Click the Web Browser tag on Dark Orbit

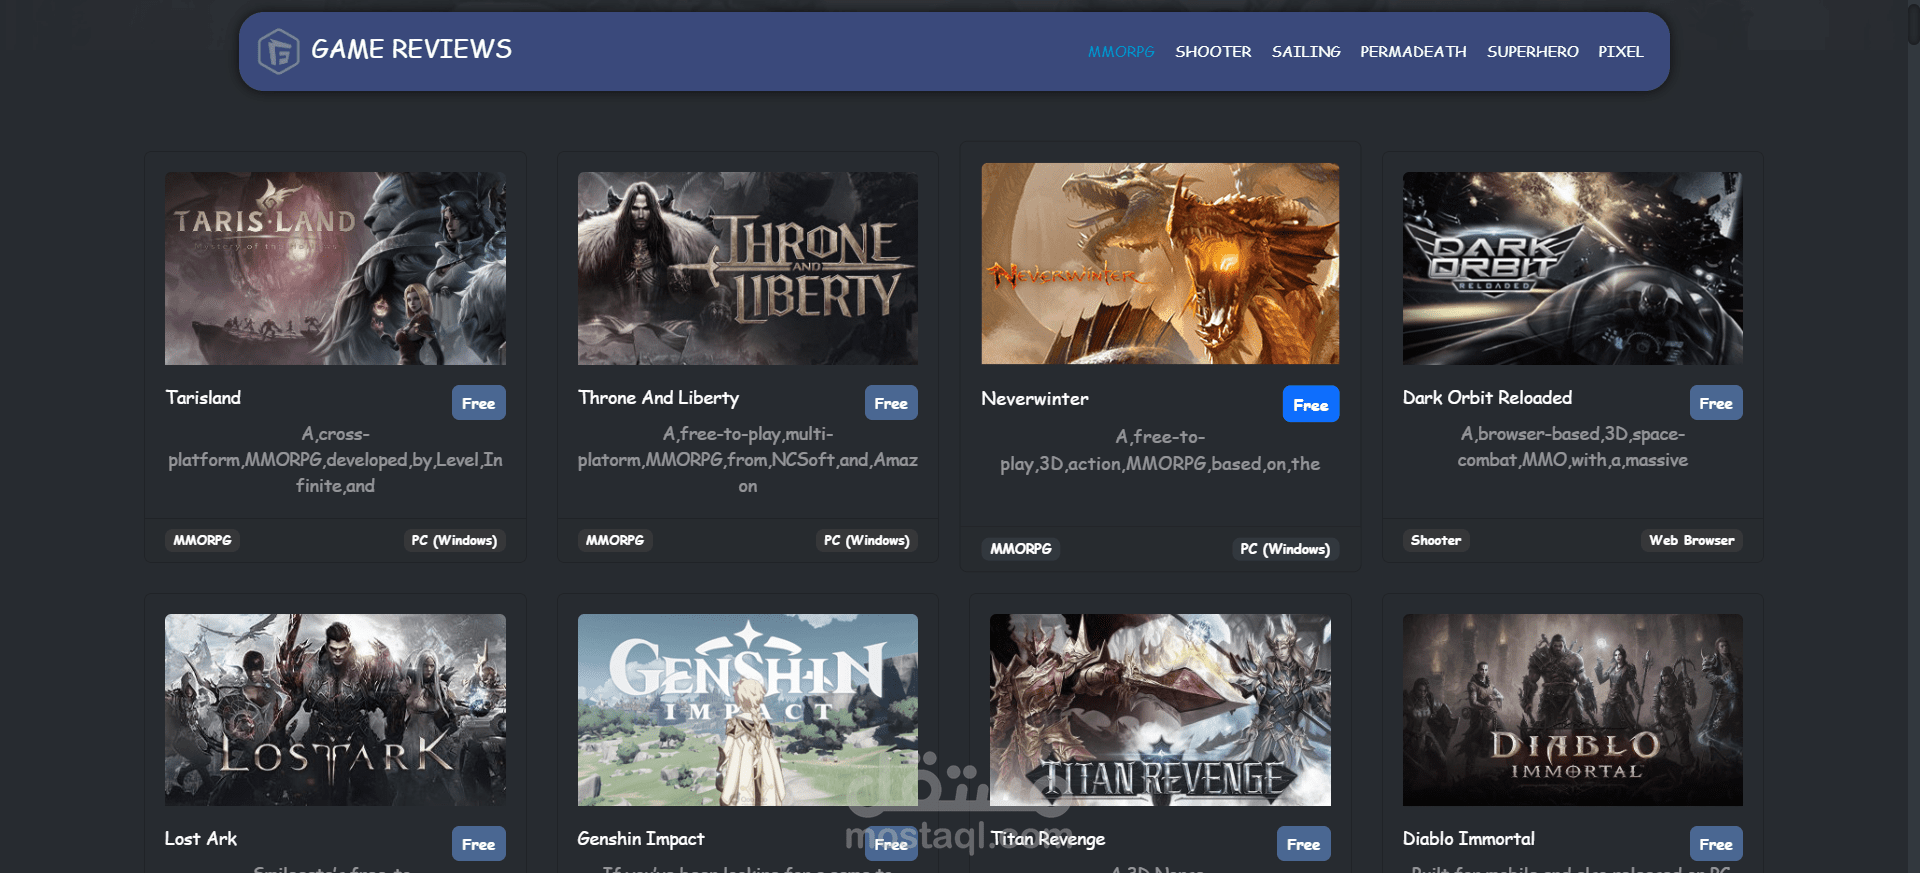click(x=1692, y=540)
